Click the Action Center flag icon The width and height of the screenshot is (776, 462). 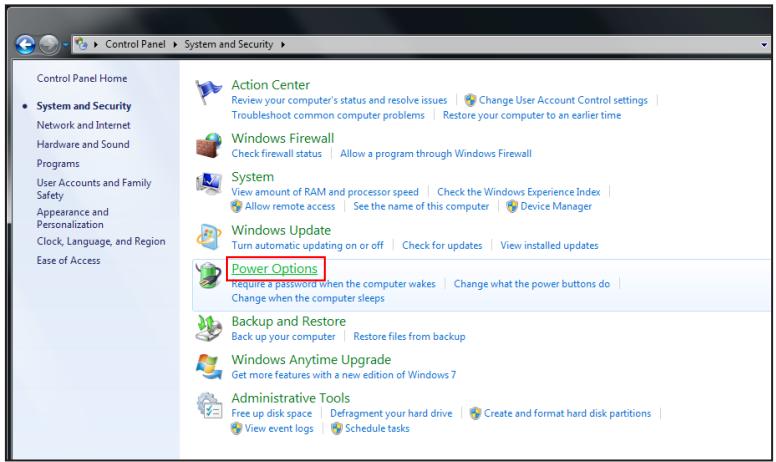(x=208, y=92)
